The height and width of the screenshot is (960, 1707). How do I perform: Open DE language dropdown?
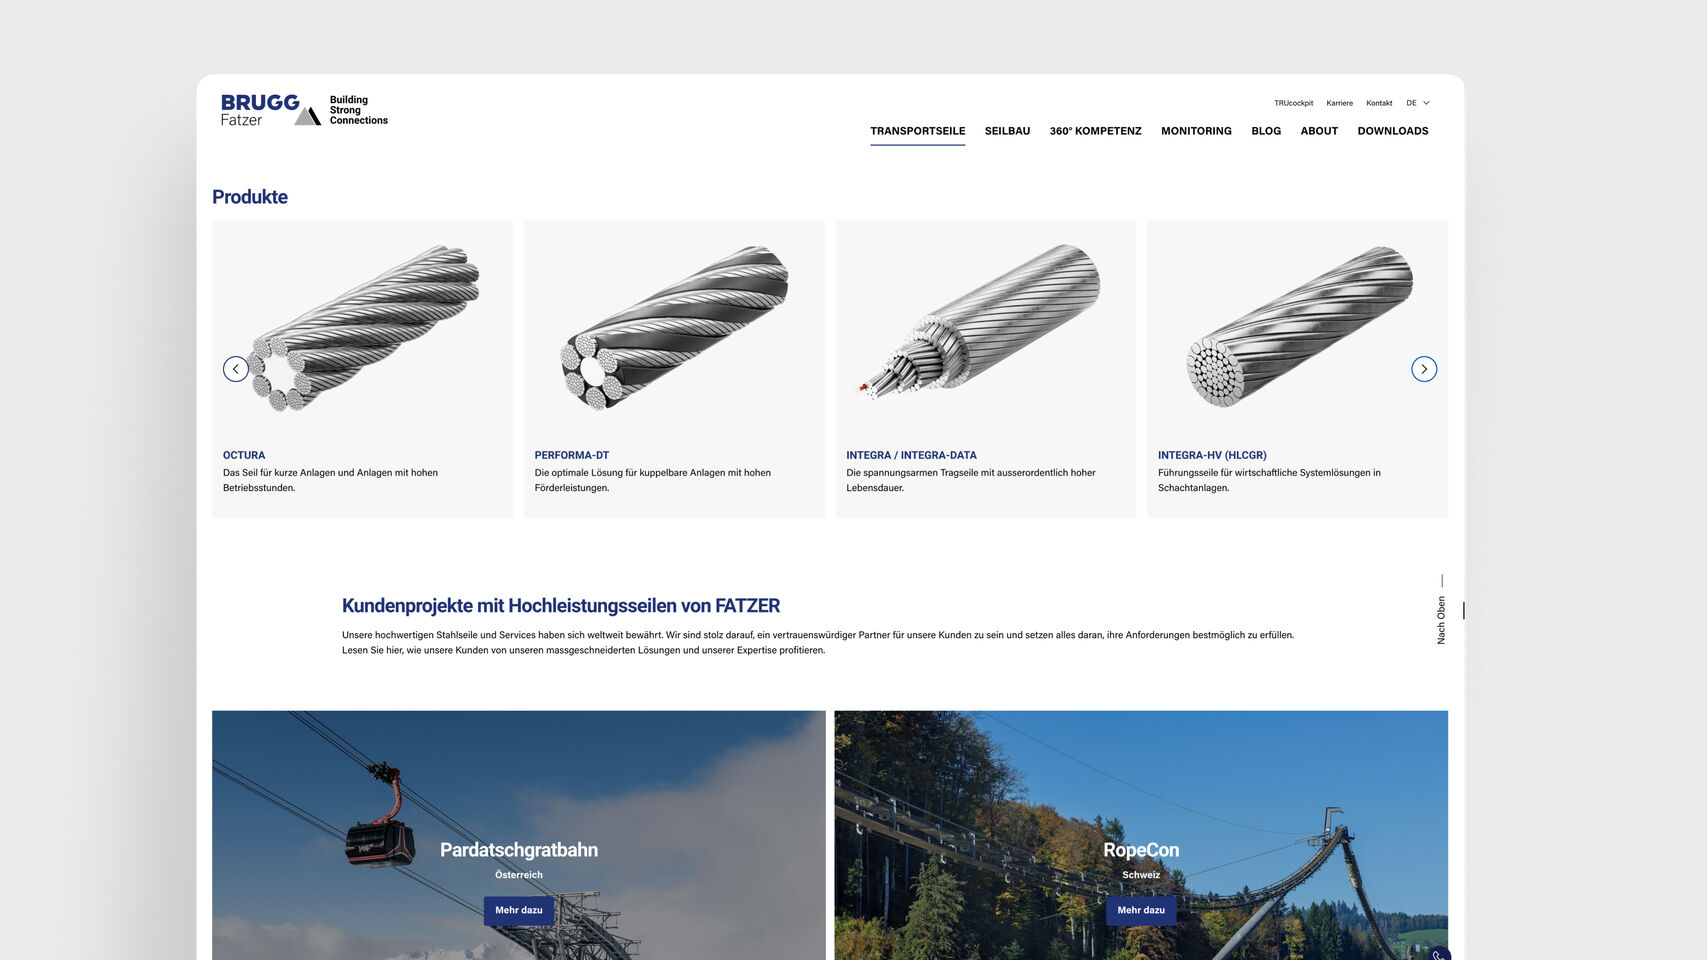click(1418, 103)
